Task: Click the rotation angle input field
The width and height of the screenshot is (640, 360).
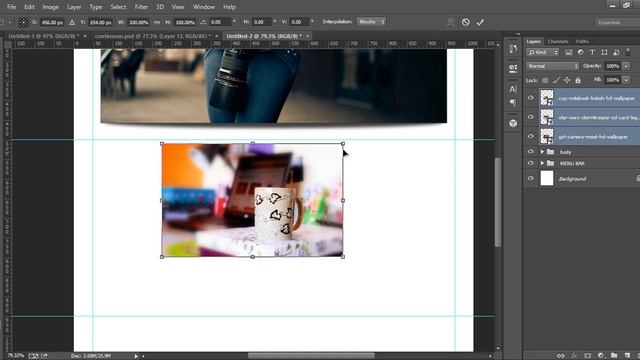Action: pyautogui.click(x=220, y=22)
